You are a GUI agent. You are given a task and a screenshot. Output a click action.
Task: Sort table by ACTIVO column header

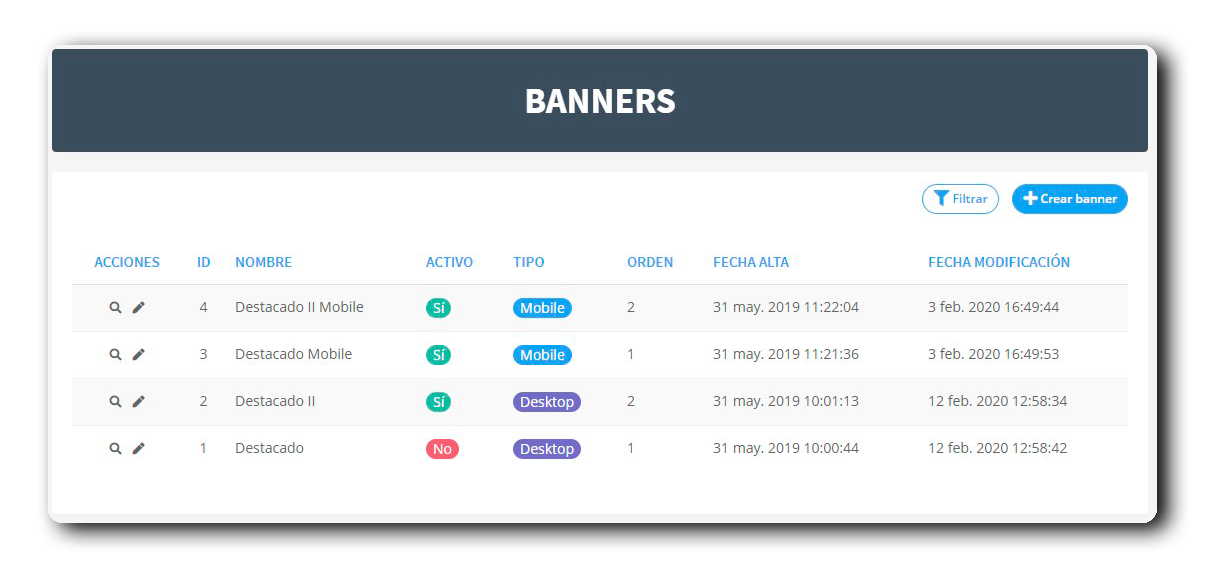point(449,263)
